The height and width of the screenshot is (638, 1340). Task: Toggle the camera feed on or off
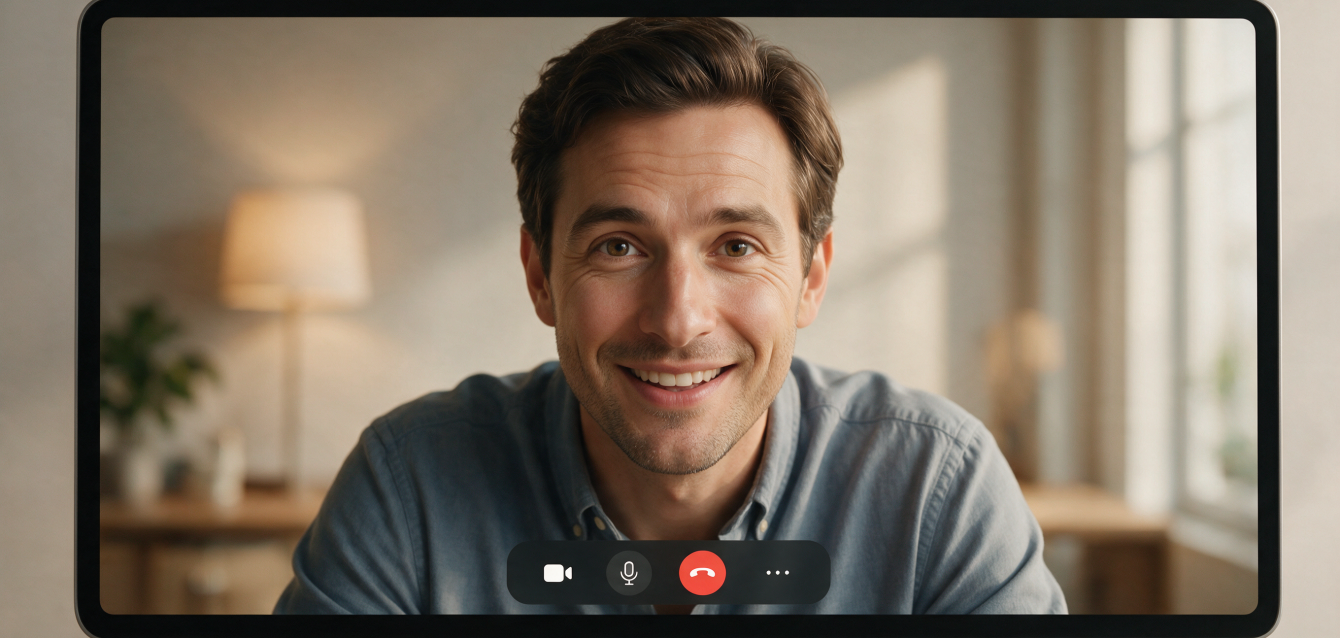pyautogui.click(x=557, y=573)
